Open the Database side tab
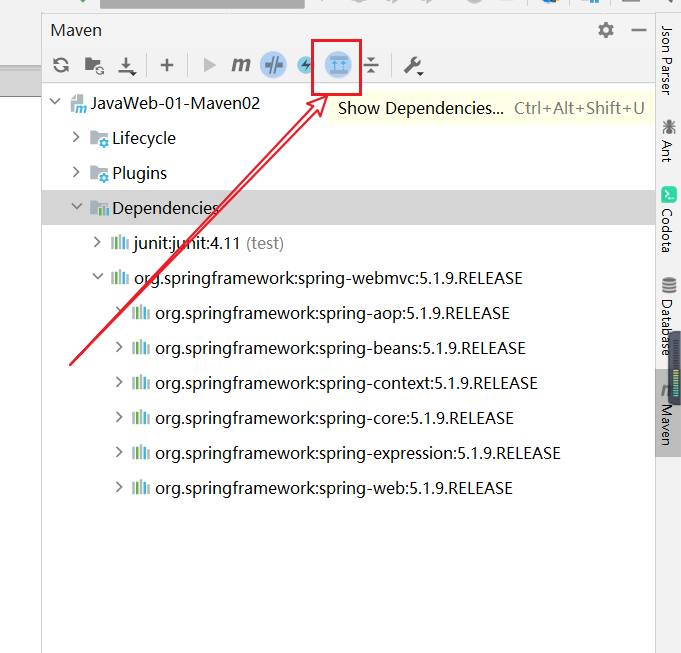The width and height of the screenshot is (681, 653). (x=667, y=317)
